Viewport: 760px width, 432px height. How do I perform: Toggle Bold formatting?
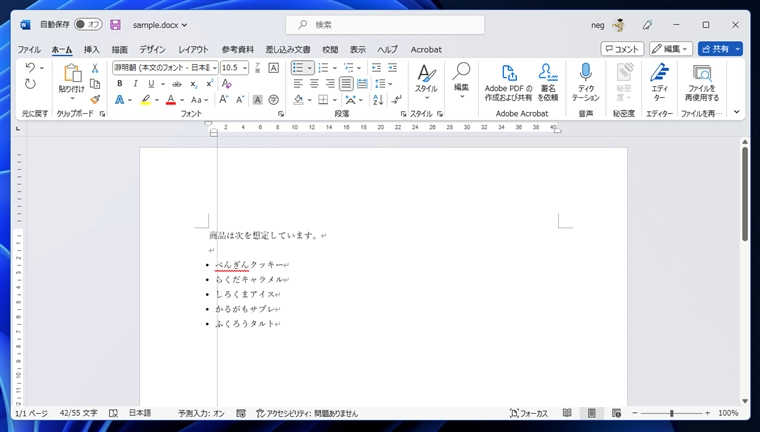[120, 84]
